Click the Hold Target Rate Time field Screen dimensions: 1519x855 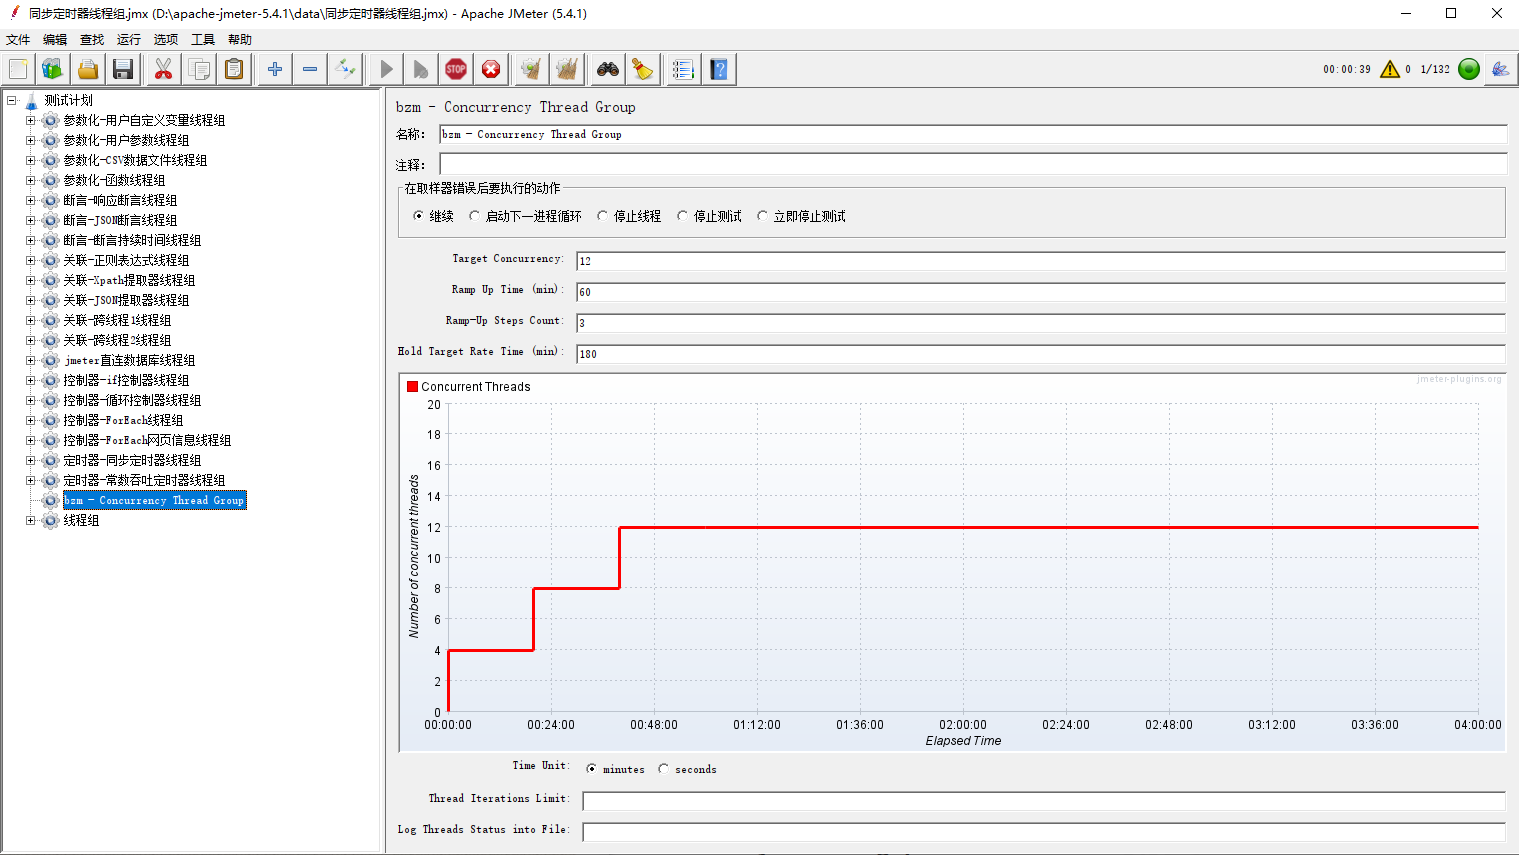pos(1041,354)
